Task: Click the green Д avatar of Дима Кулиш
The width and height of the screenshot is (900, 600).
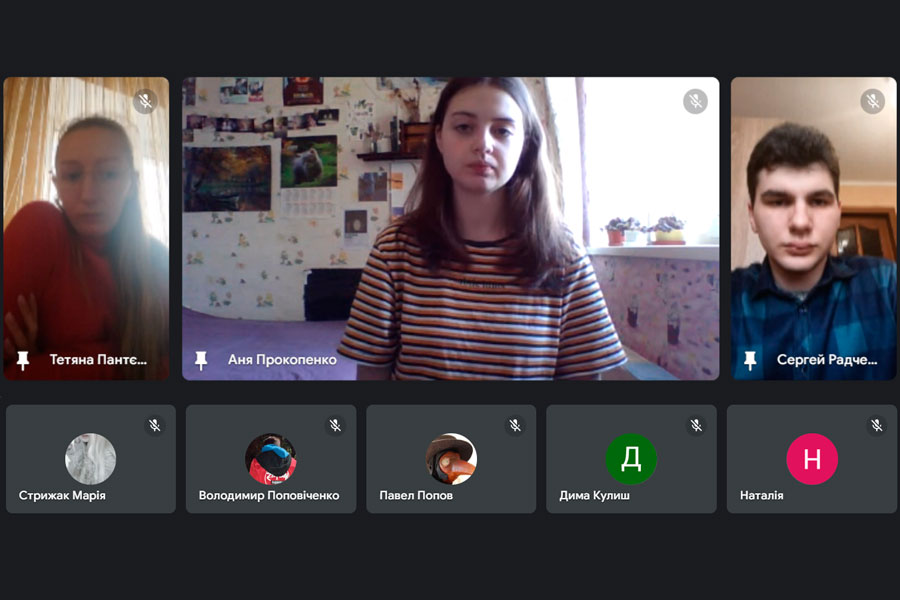Action: pos(631,459)
